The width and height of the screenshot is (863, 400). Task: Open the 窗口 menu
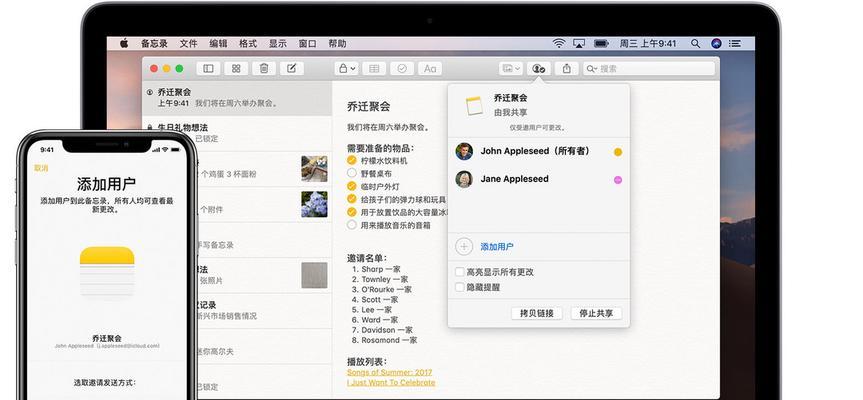tap(307, 43)
